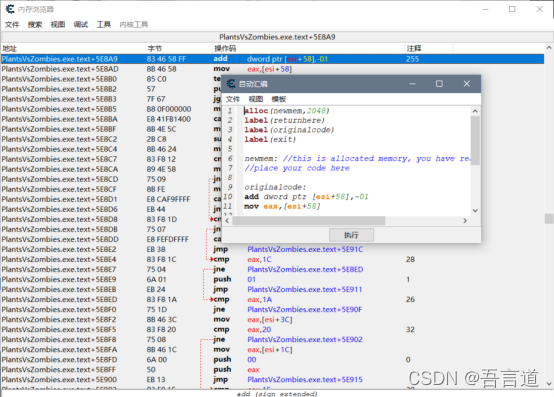Click the //place your code here line
554x397 pixels.
297,168
